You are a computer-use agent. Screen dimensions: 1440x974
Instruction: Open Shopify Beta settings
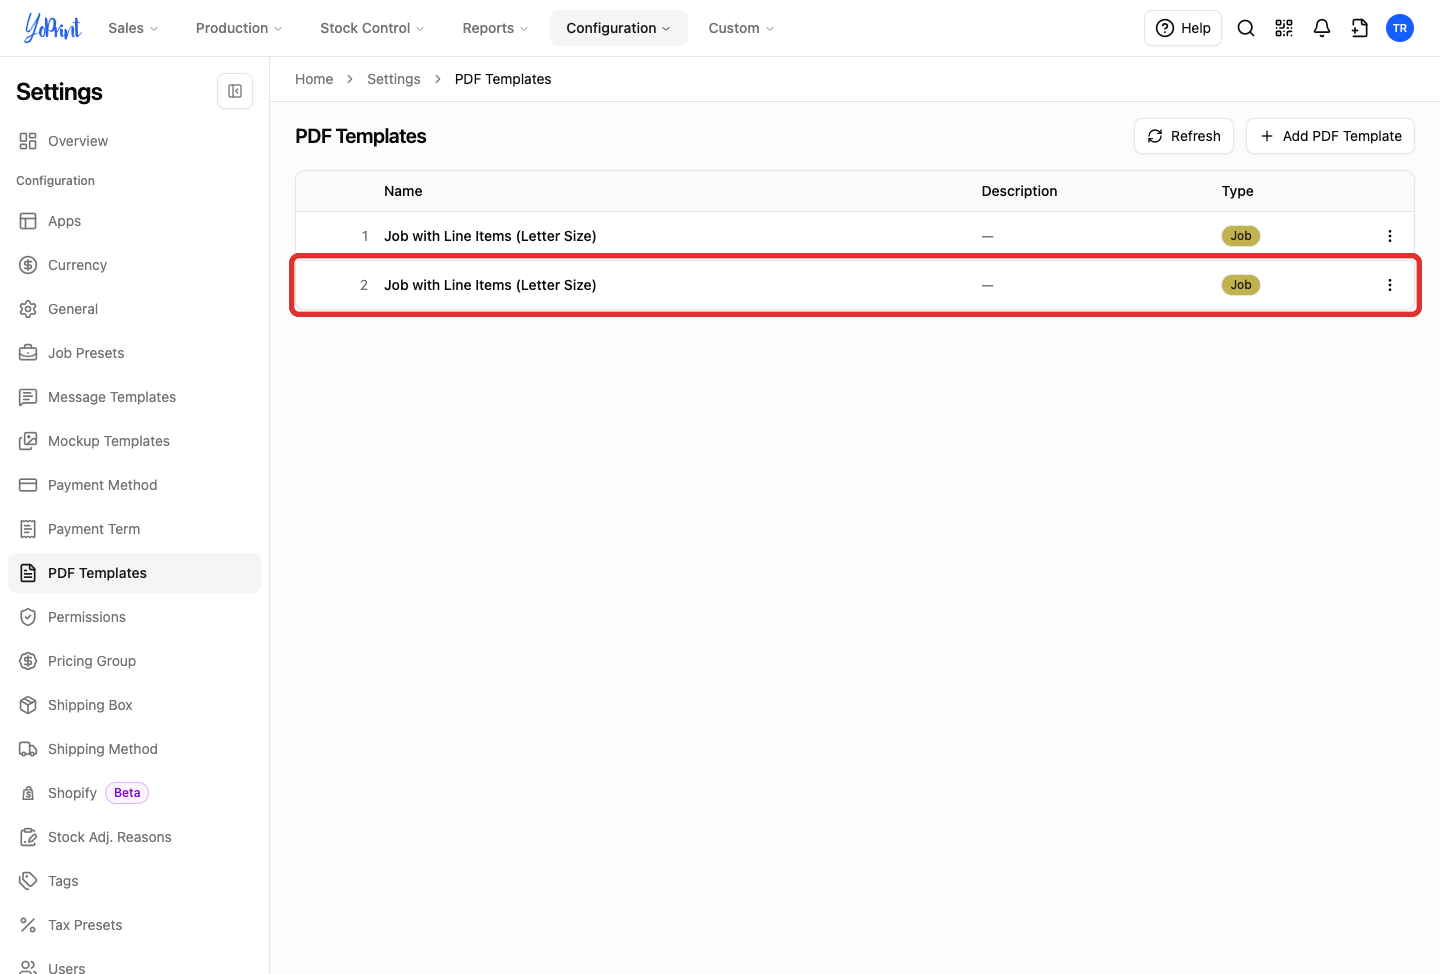click(134, 793)
